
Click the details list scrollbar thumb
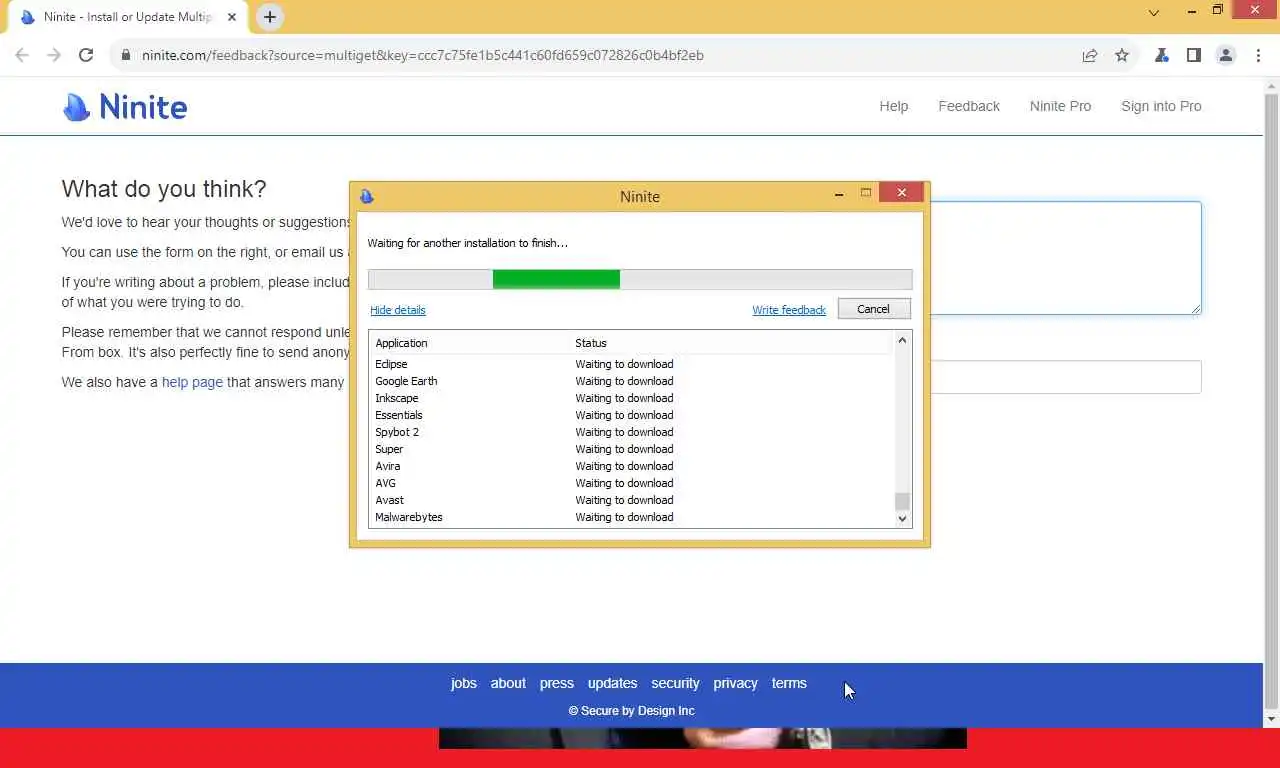(x=902, y=501)
